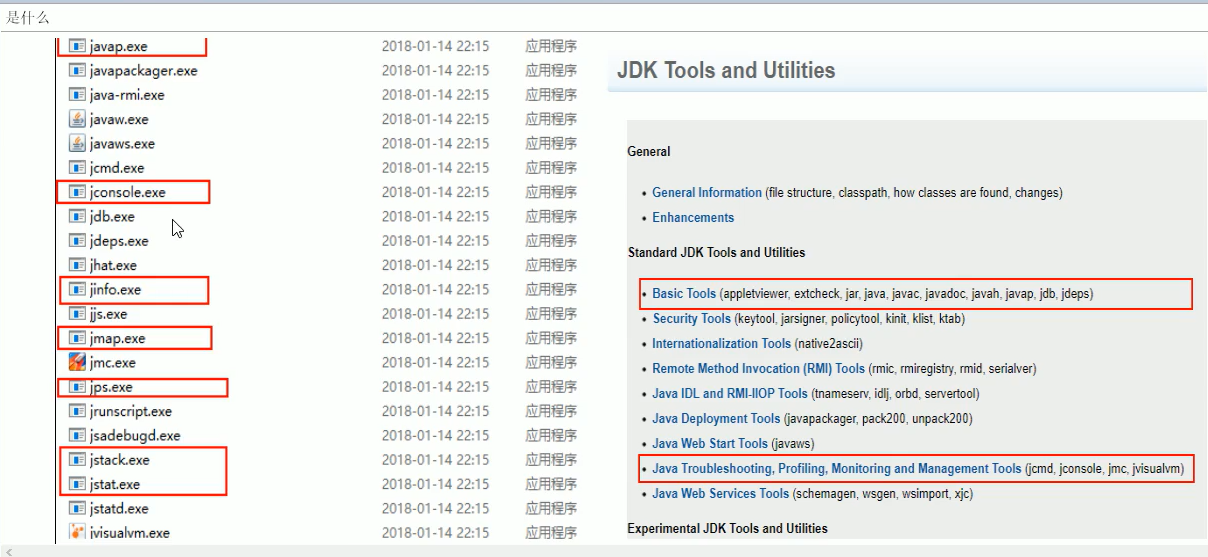
Task: Click the modified date of jstack.exe
Action: pos(435,460)
